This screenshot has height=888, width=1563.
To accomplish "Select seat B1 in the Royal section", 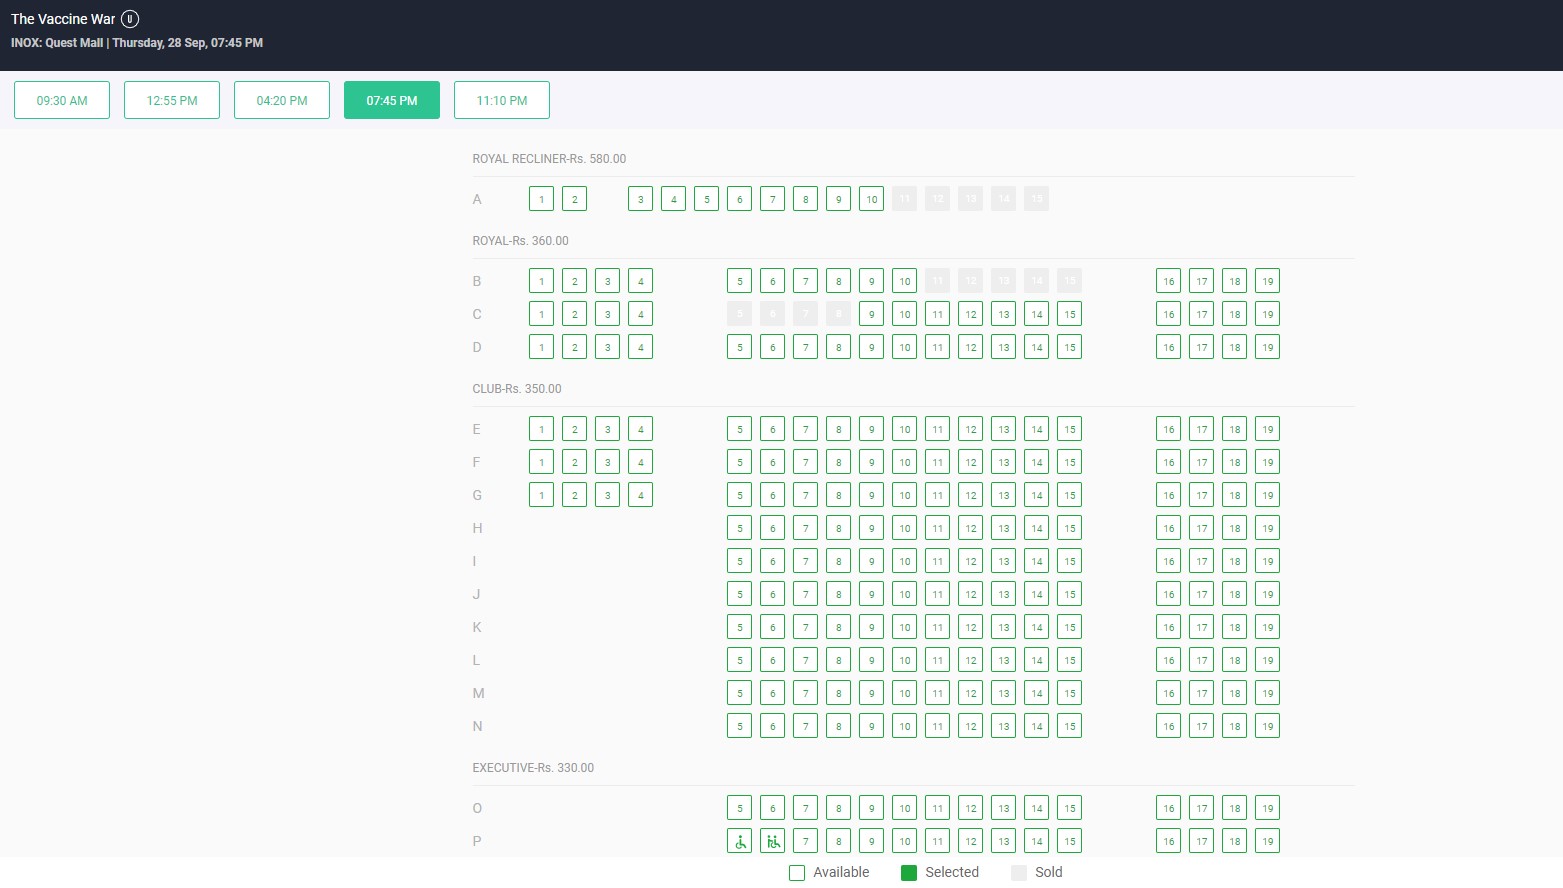I will (541, 281).
